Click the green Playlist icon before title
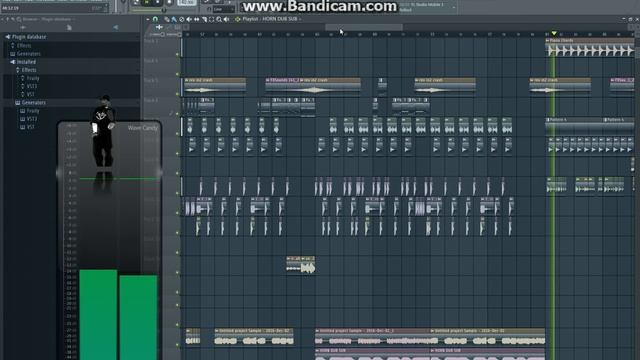This screenshot has width=640, height=360. 238,19
